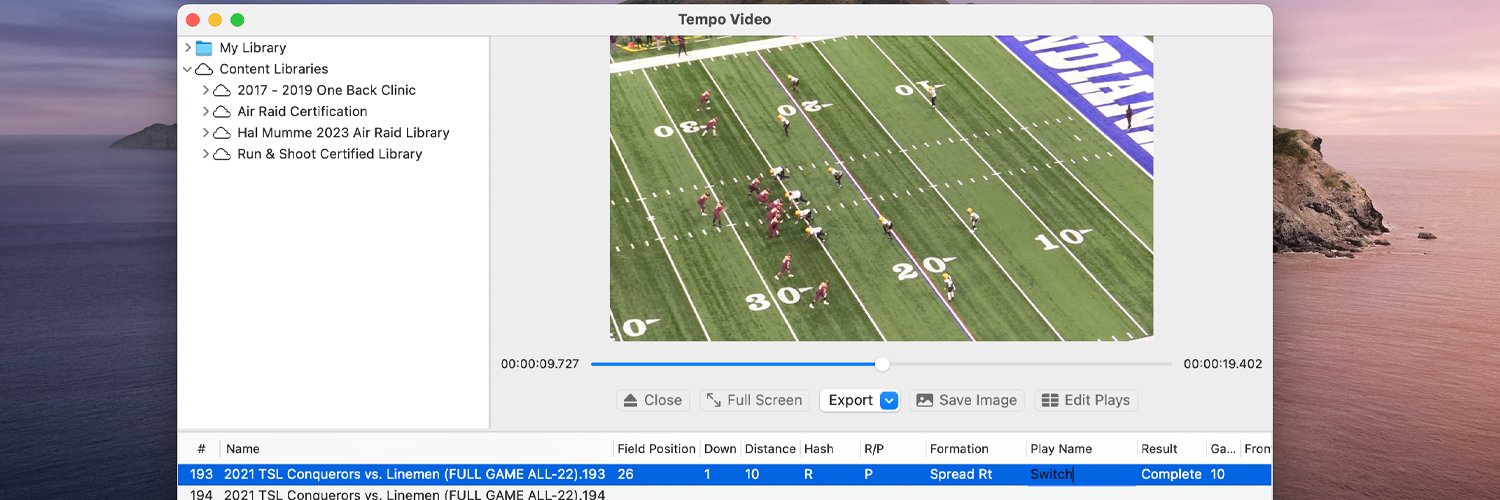
Task: Select the Content Libraries row
Action: click(274, 69)
